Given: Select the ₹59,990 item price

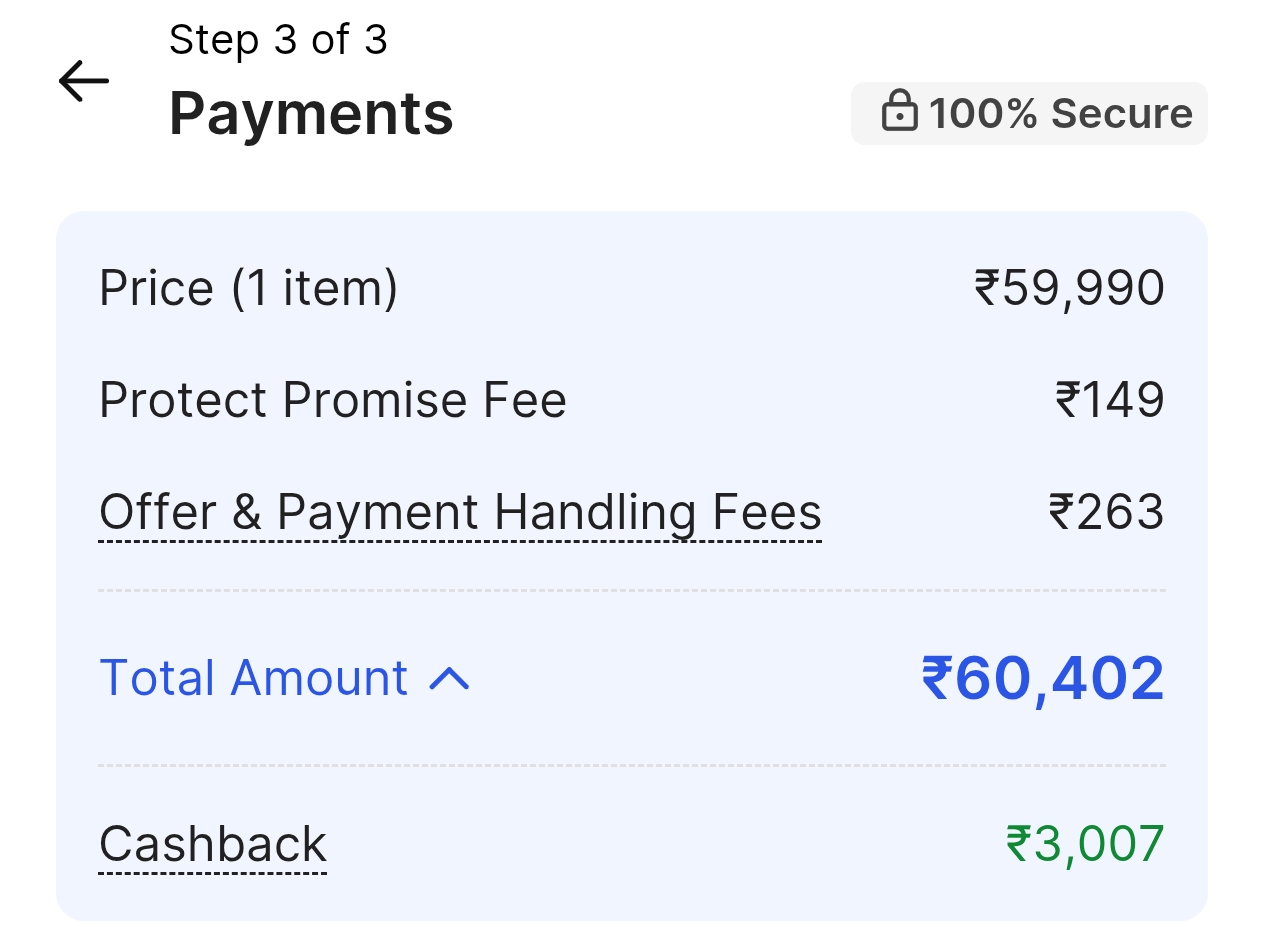Looking at the screenshot, I should tap(1068, 289).
